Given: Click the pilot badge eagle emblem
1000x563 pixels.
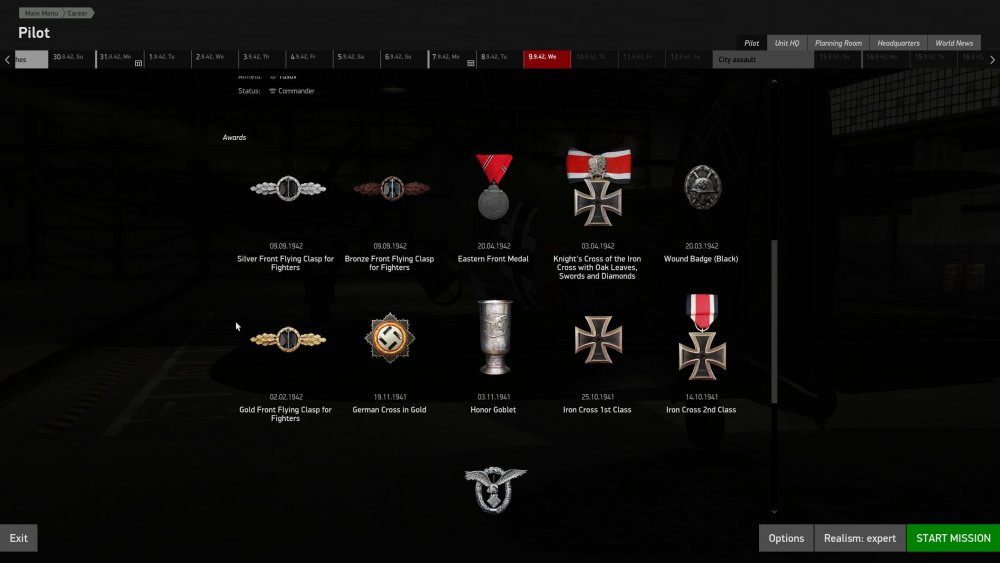Looking at the screenshot, I should (496, 489).
